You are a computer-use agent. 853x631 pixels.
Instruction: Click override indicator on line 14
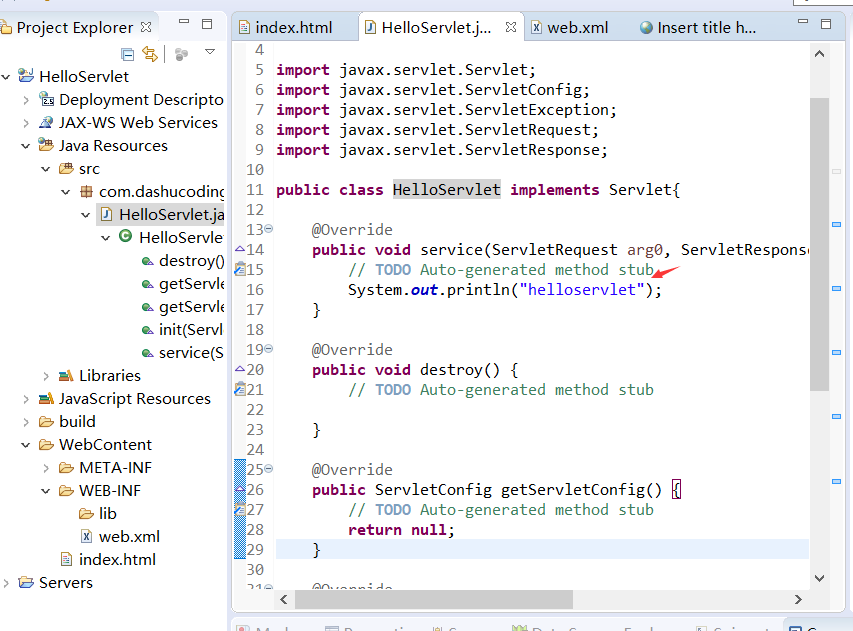[x=239, y=249]
